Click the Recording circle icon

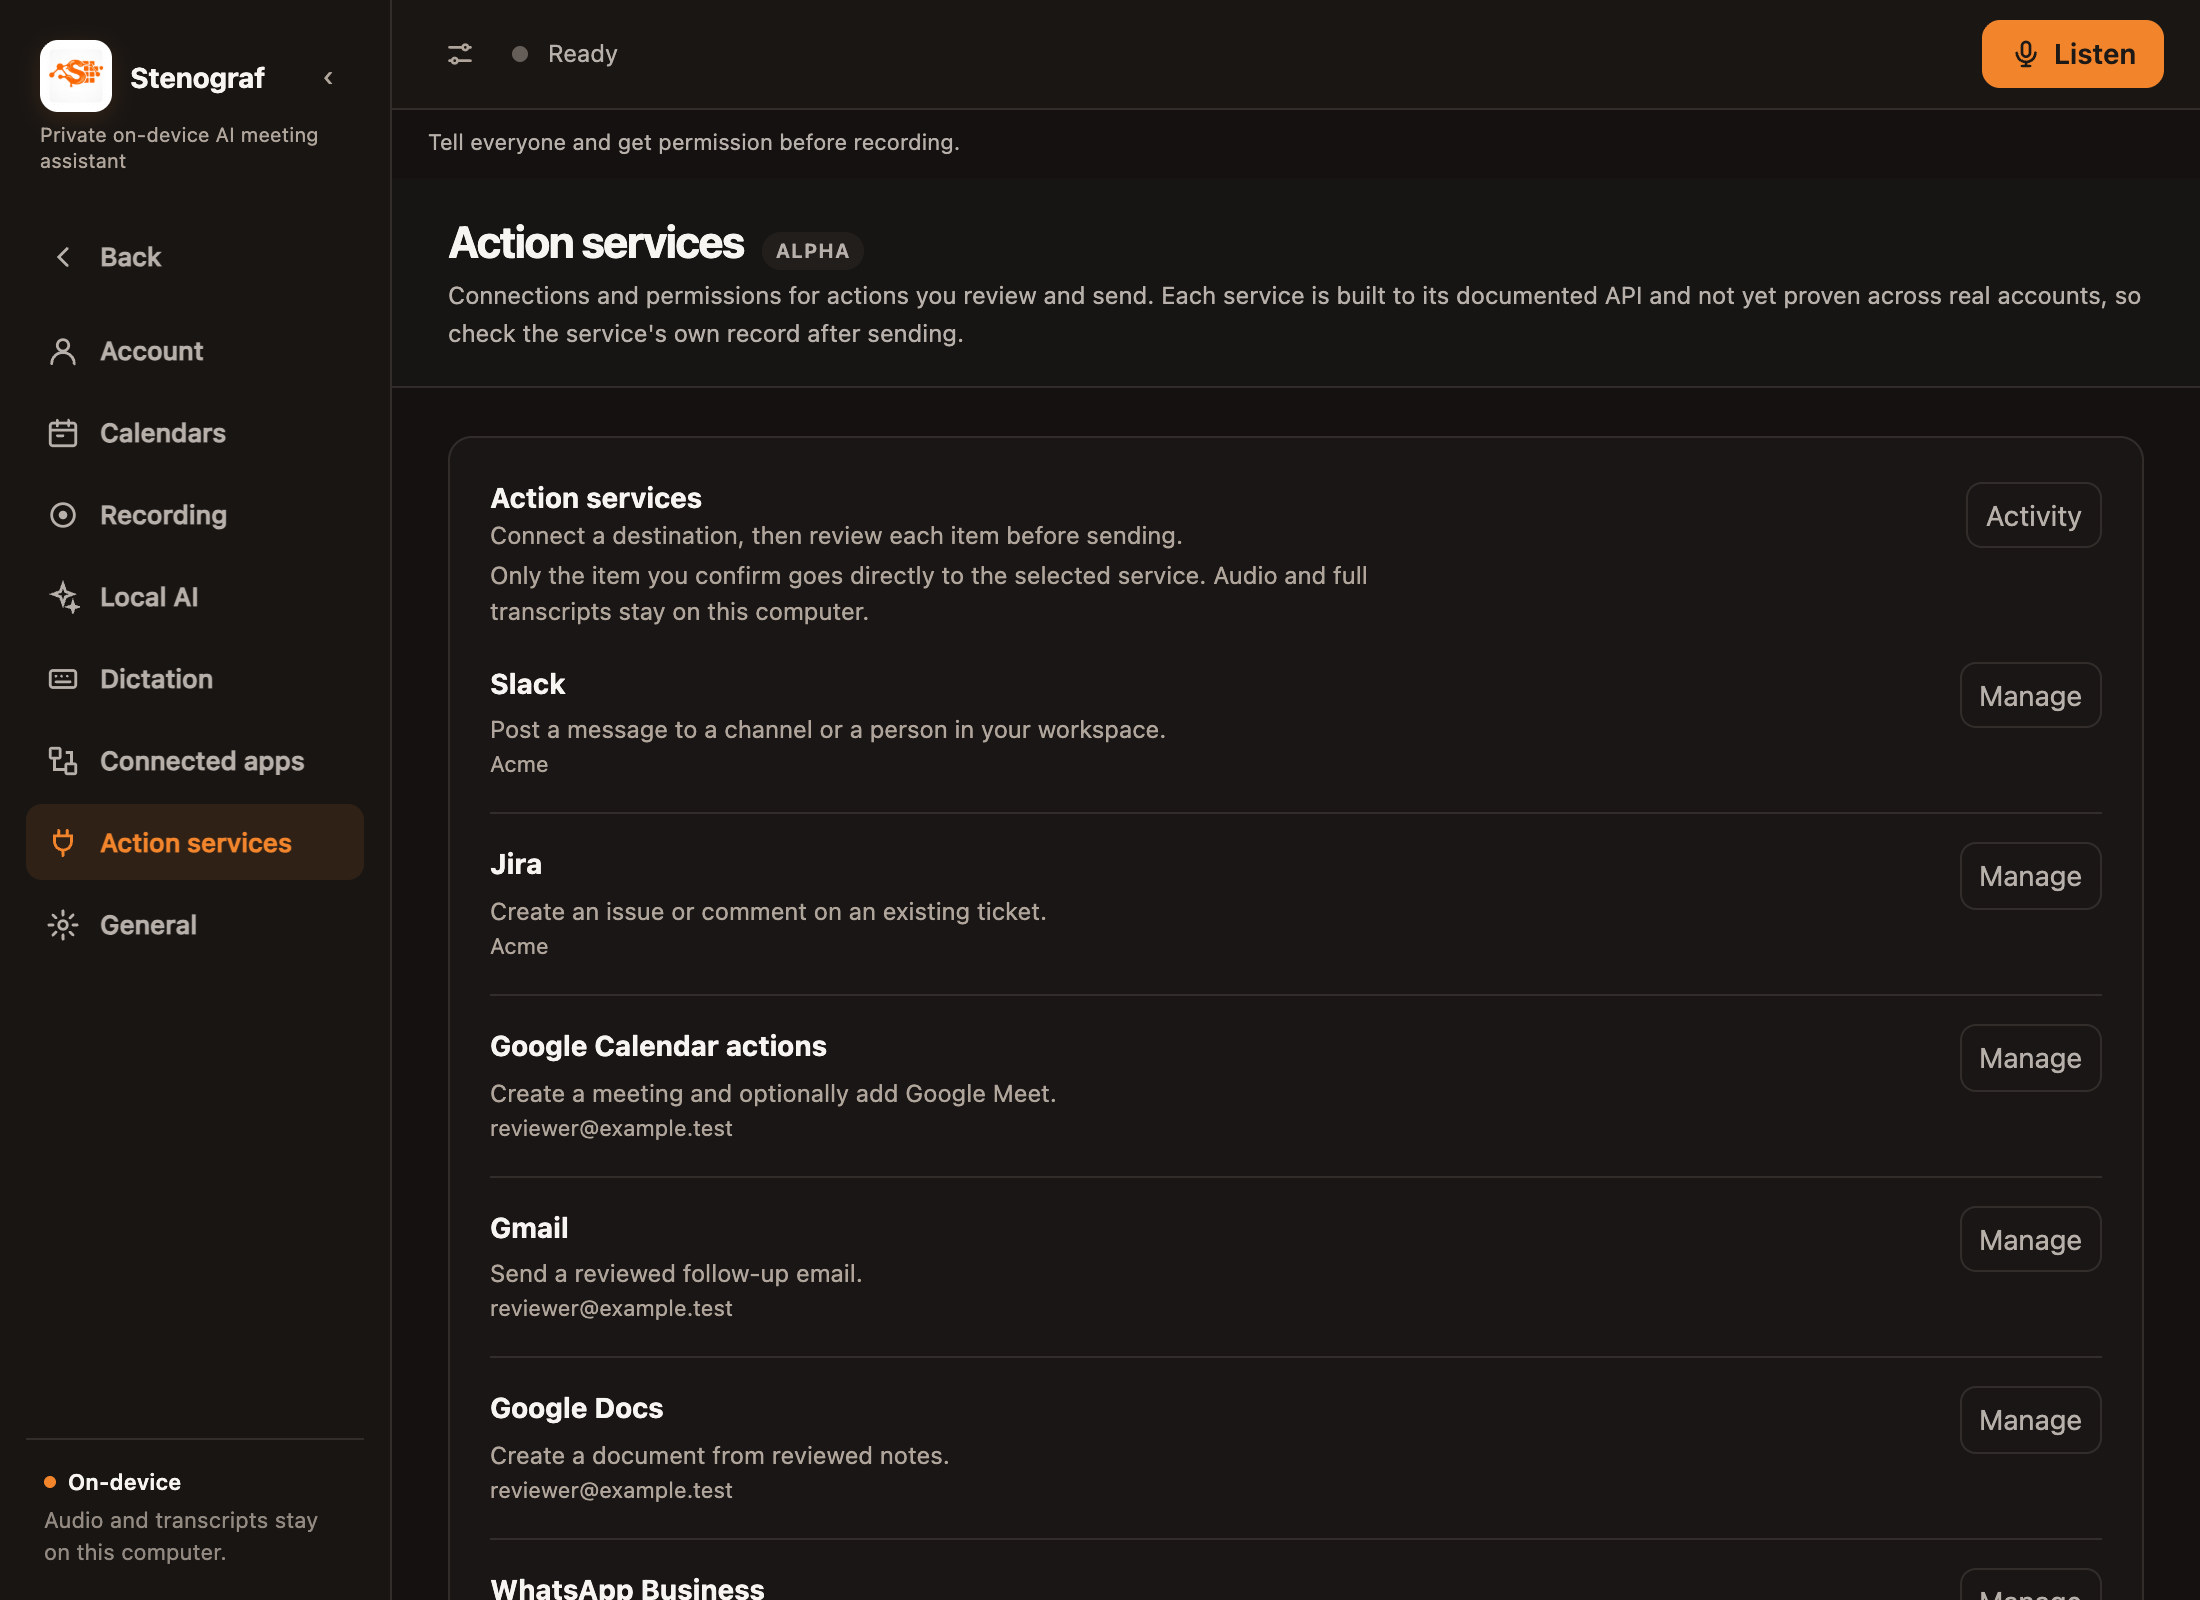coord(63,515)
